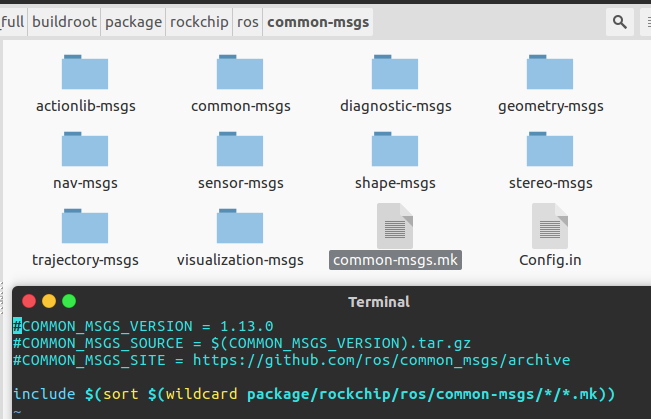This screenshot has width=651, height=419.
Task: Open the trajectory-msgs folder icon
Action: [x=85, y=226]
